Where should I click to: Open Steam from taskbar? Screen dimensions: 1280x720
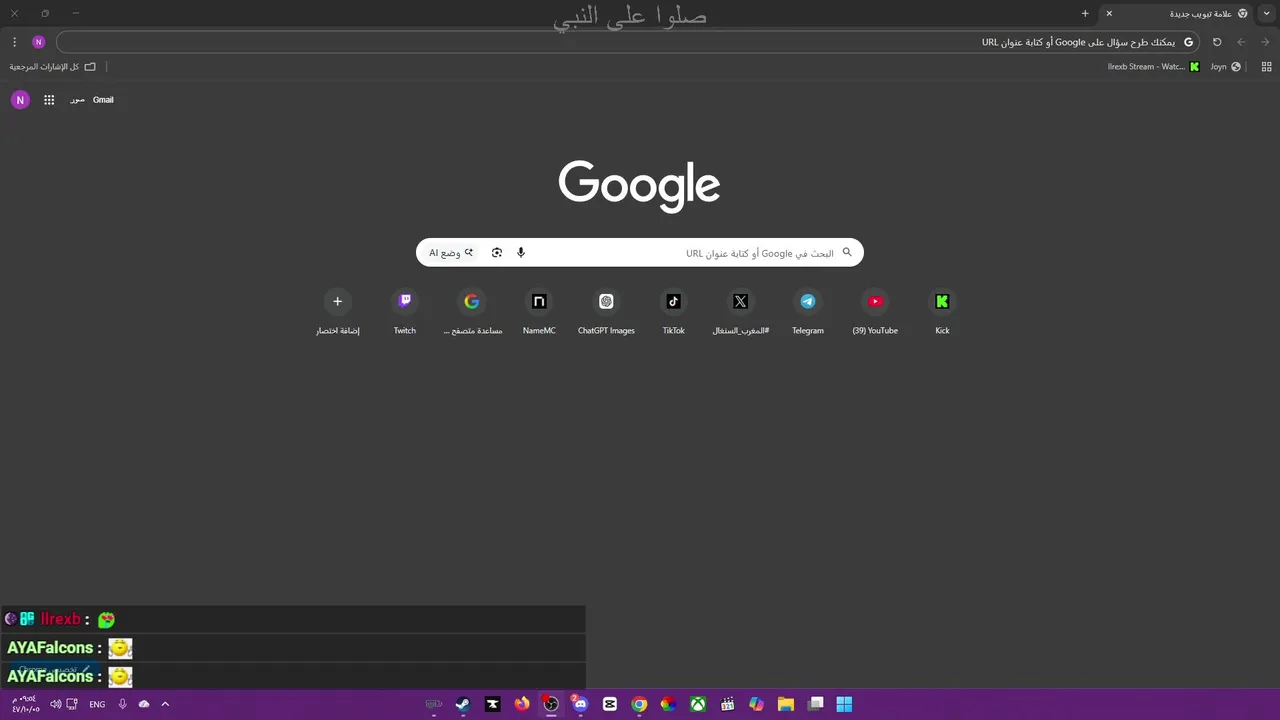(x=463, y=704)
